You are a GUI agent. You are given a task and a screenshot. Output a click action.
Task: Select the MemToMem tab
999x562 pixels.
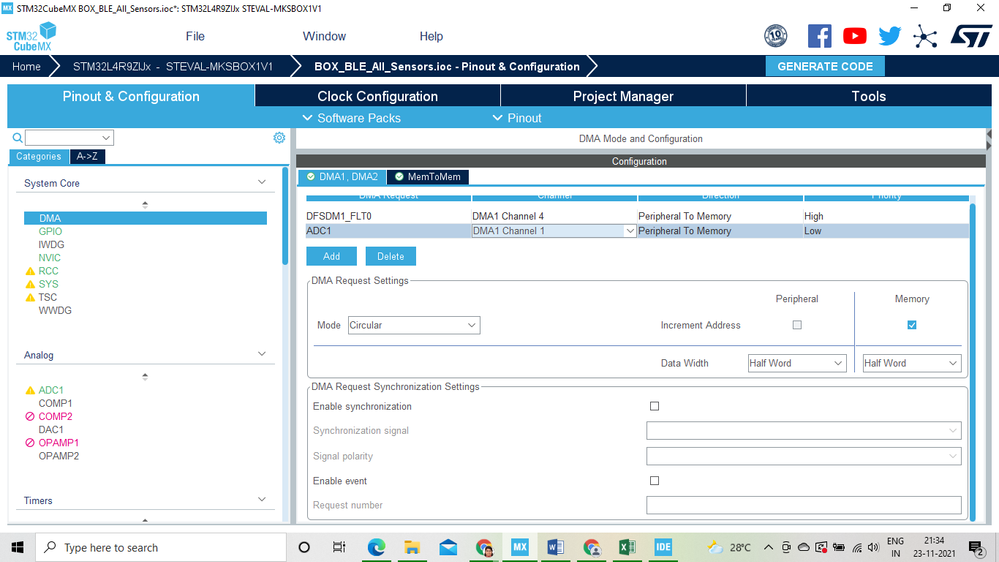(x=428, y=177)
